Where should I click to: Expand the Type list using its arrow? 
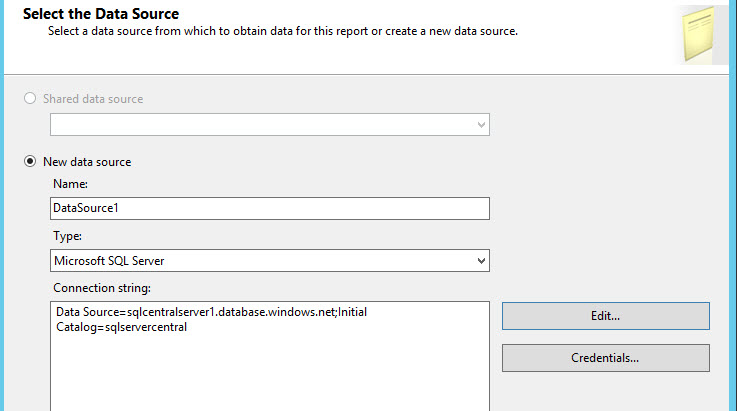(481, 260)
